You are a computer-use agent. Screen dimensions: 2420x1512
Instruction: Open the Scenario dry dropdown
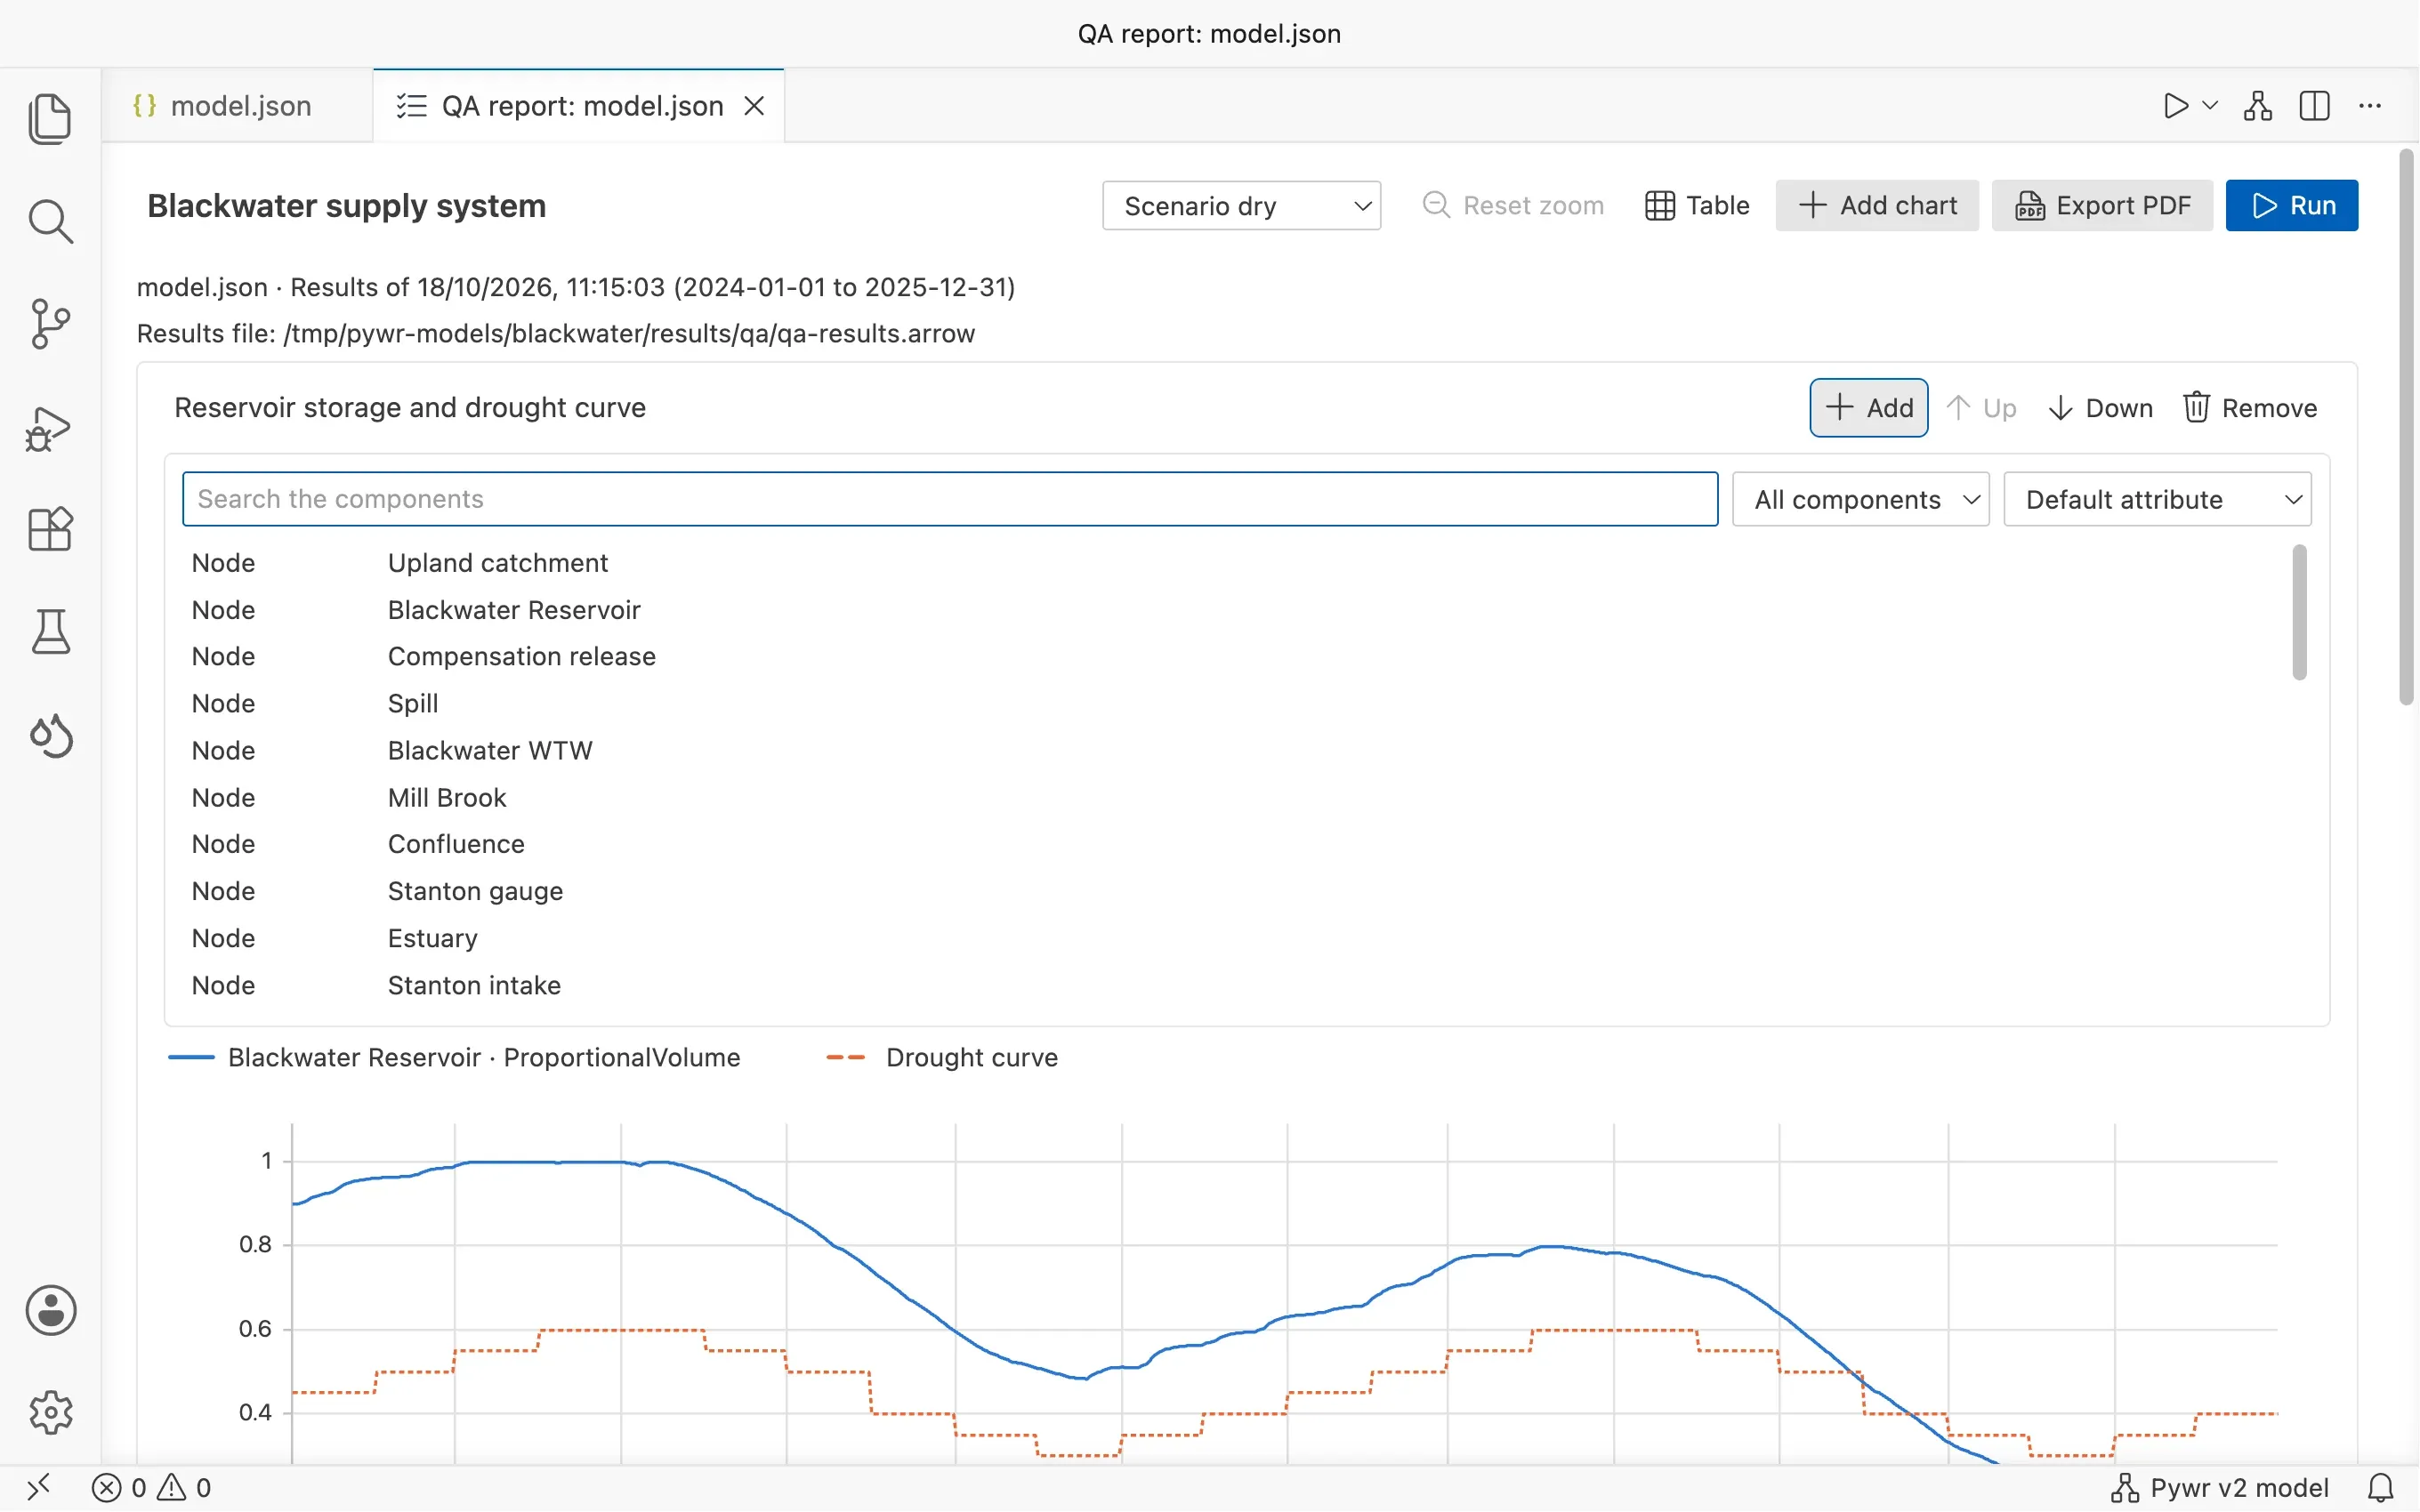tap(1241, 206)
